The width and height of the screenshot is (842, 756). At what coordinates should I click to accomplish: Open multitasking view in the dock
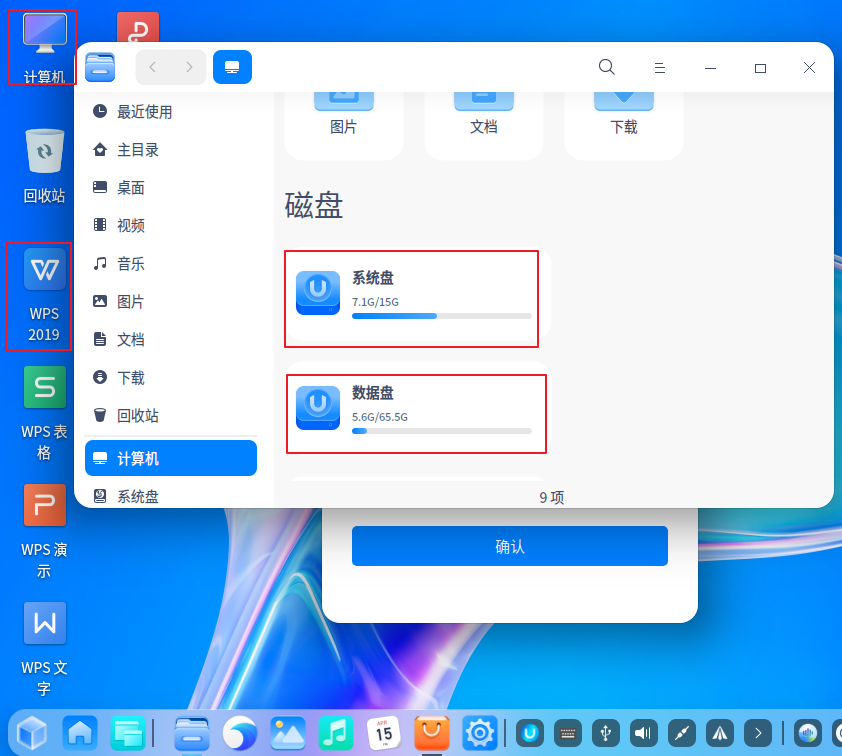click(128, 733)
